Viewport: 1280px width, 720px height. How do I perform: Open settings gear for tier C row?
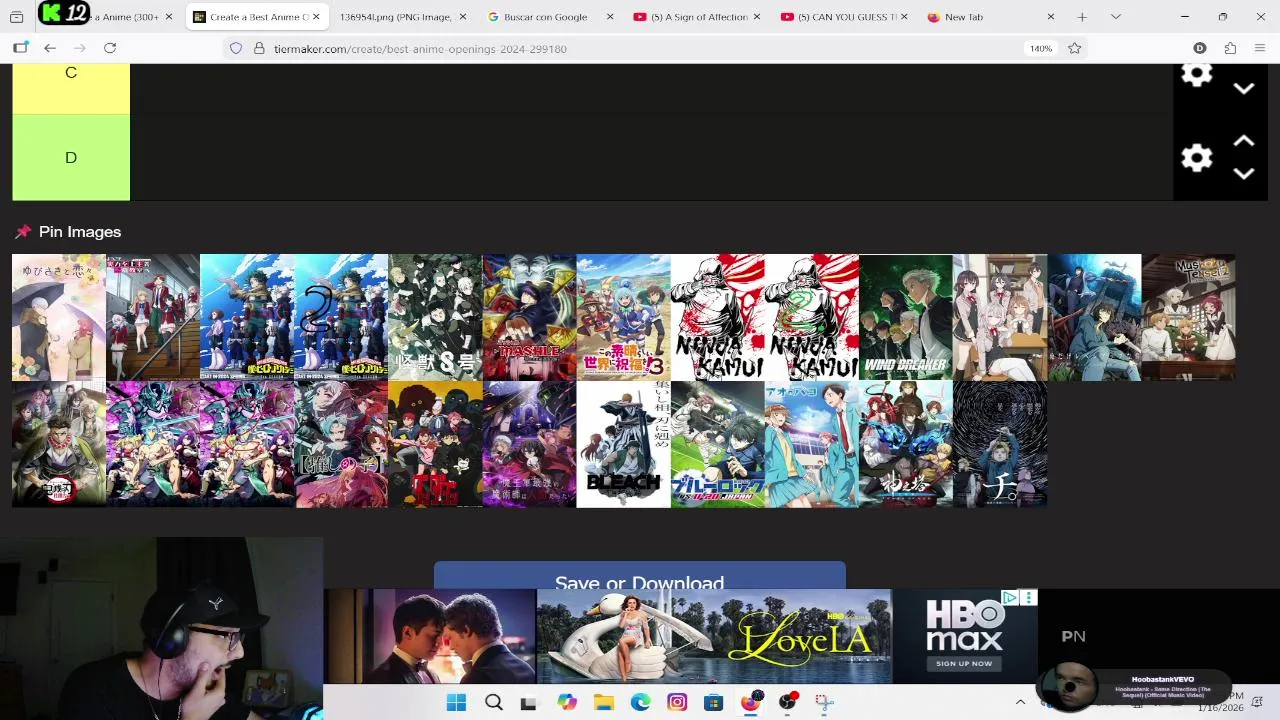pyautogui.click(x=1197, y=75)
